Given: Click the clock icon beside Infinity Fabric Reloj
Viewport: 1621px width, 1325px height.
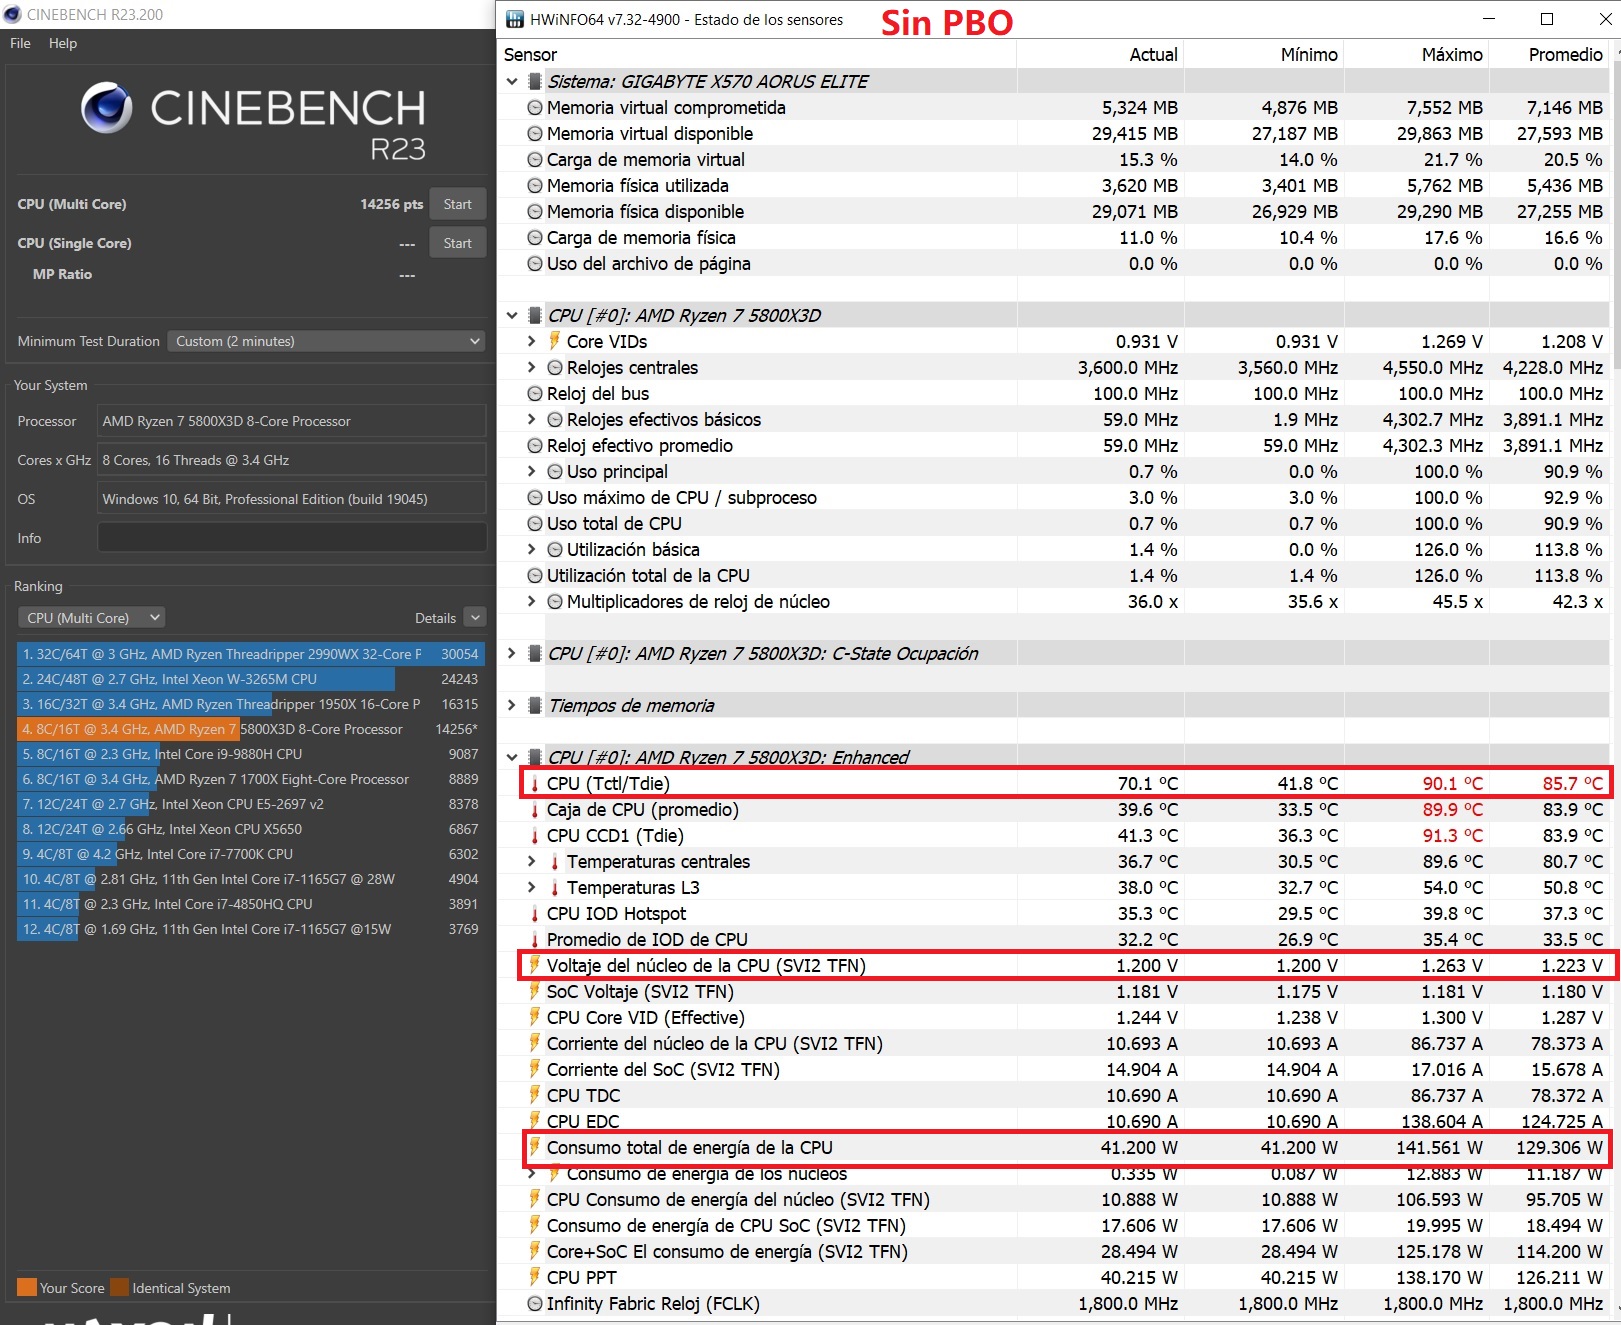Looking at the screenshot, I should (x=535, y=1304).
